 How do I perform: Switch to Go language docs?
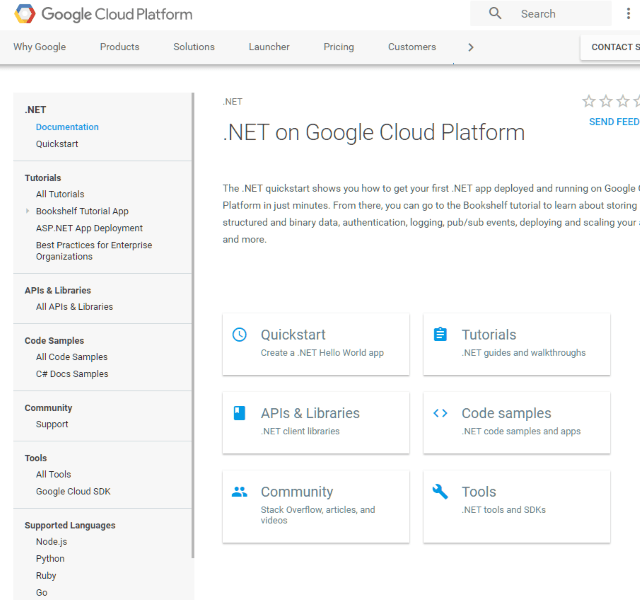point(42,593)
